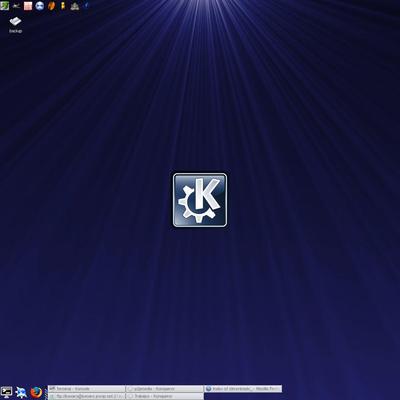The width and height of the screenshot is (400, 400).
Task: Click the small yellow icon in top panel
Action: (x=63, y=6)
